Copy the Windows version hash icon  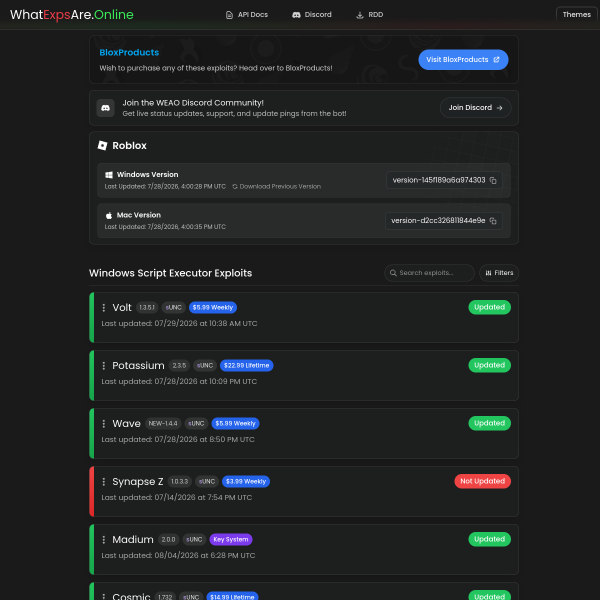tap(493, 180)
